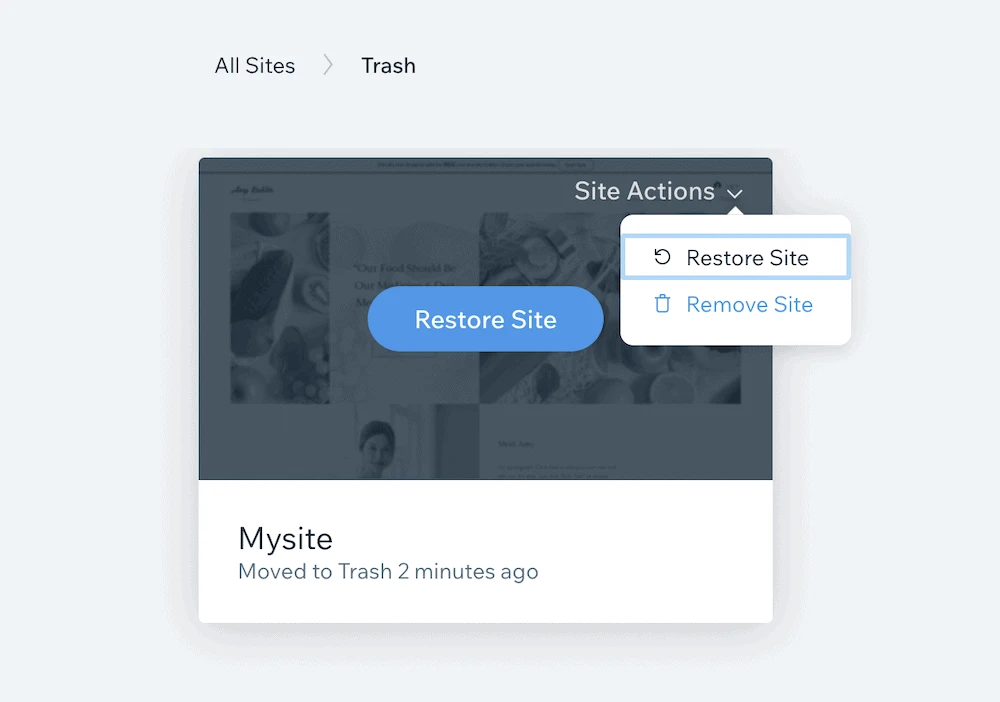Open the Site Actions dropdown
This screenshot has height=702, width=1000.
658,191
